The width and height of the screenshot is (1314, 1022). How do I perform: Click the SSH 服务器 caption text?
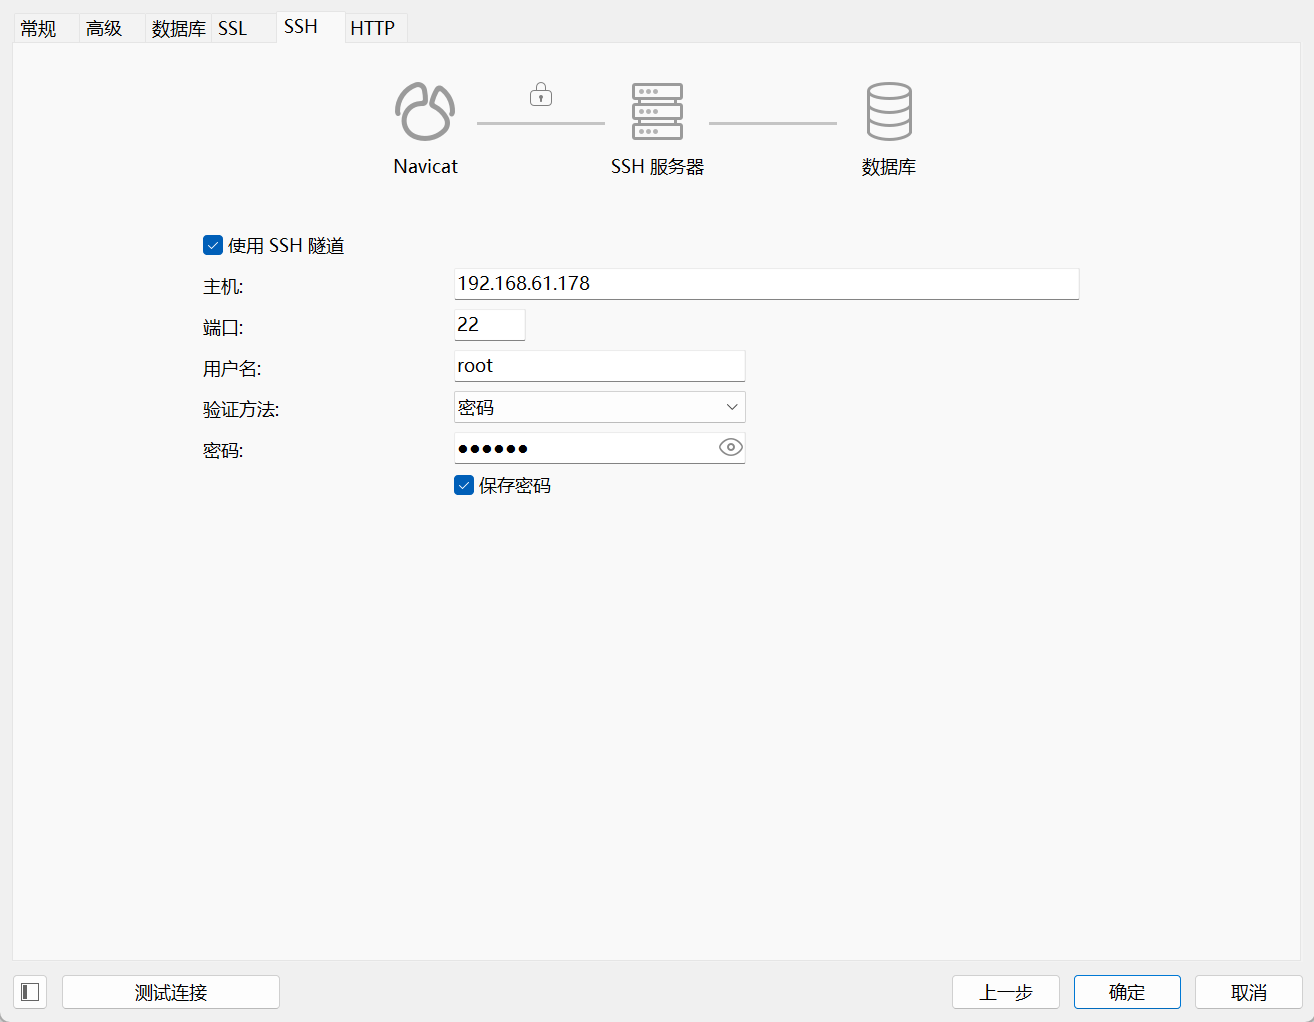click(x=657, y=167)
